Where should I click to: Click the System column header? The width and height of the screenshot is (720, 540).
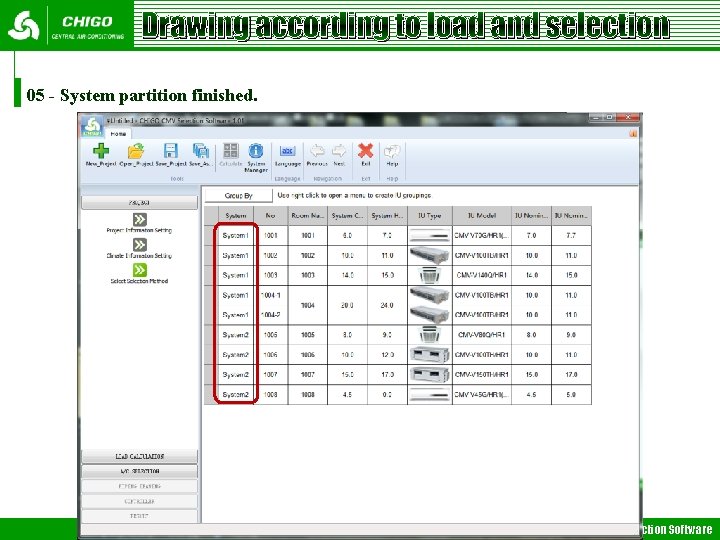[236, 216]
